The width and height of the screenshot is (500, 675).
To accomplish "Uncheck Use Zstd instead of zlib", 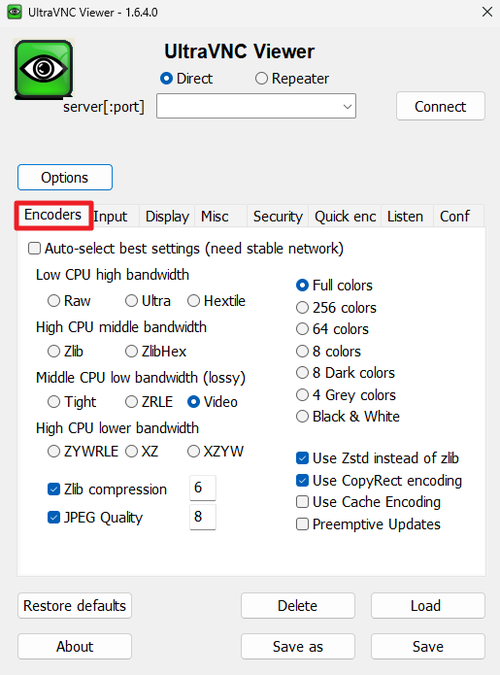I will 302,458.
